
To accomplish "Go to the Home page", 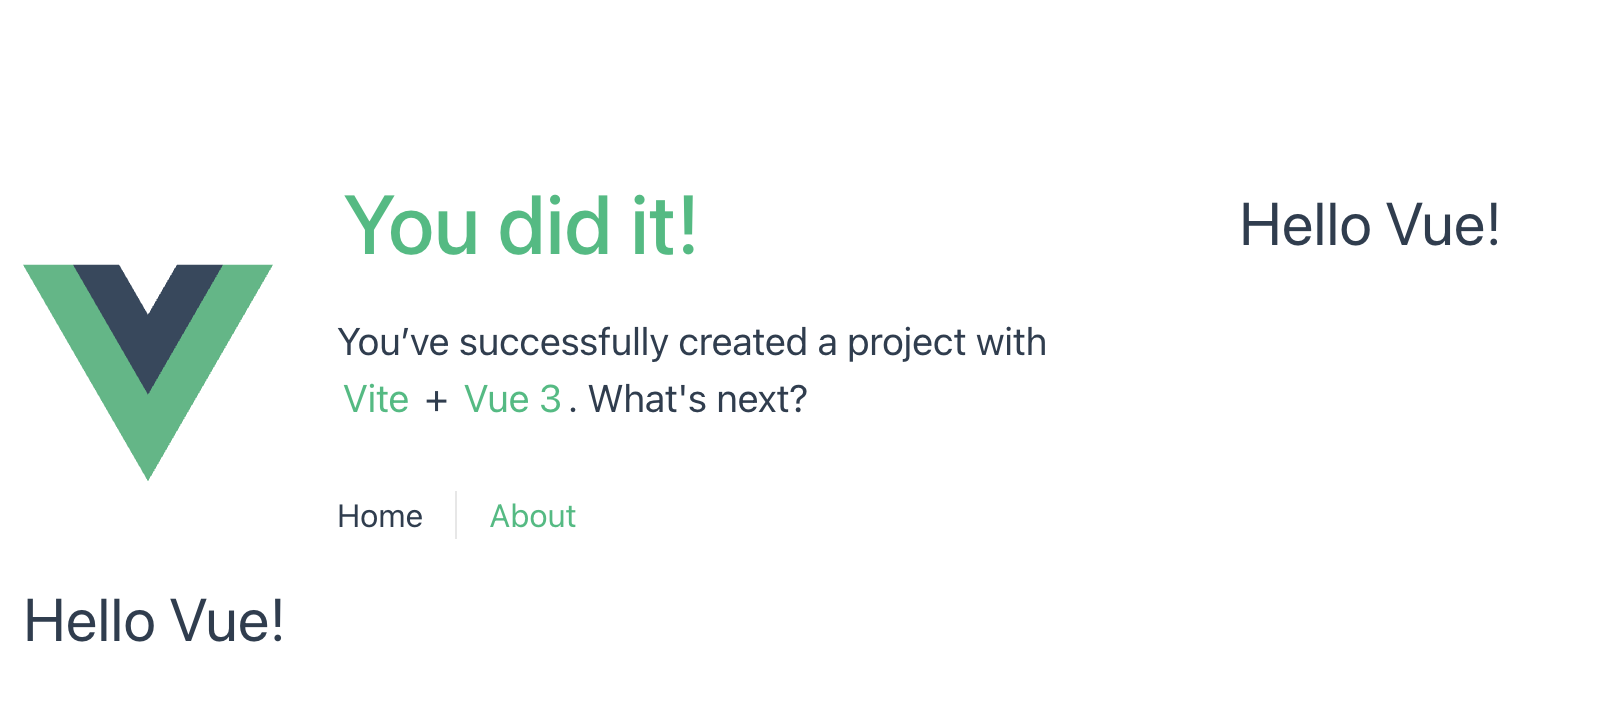I will 380,516.
